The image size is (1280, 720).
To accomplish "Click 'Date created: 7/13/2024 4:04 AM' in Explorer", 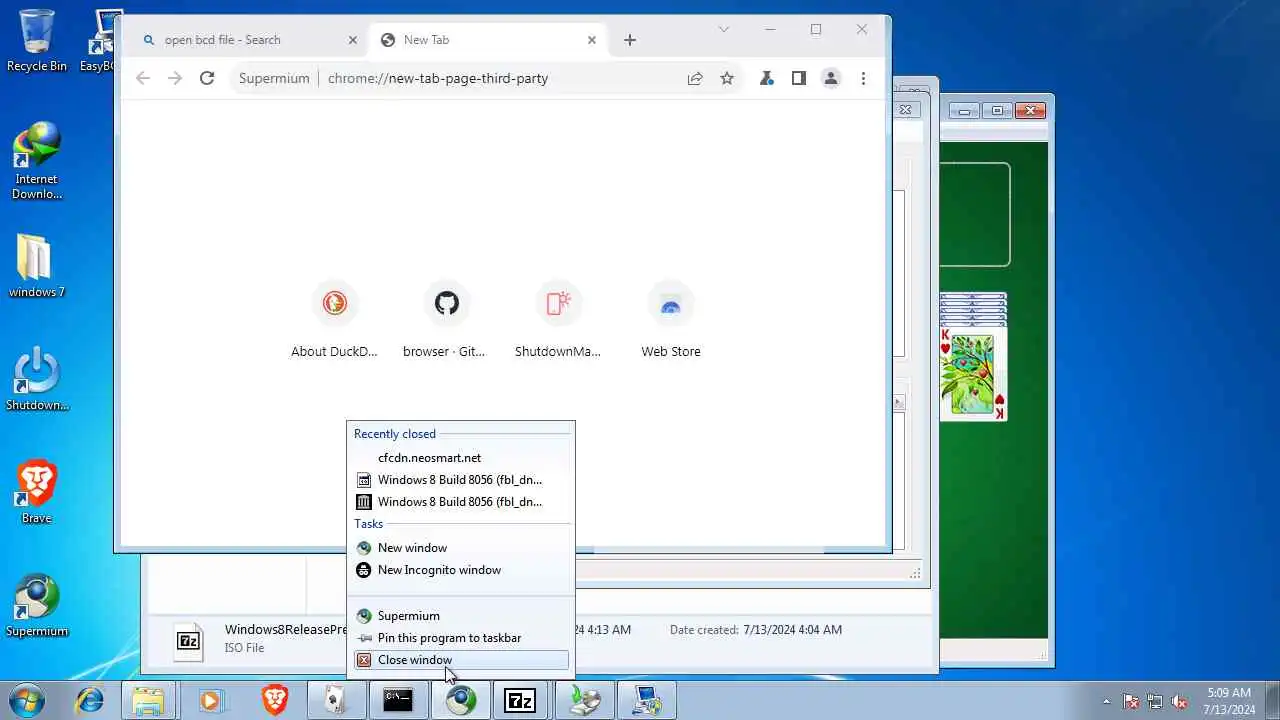I will [756, 630].
